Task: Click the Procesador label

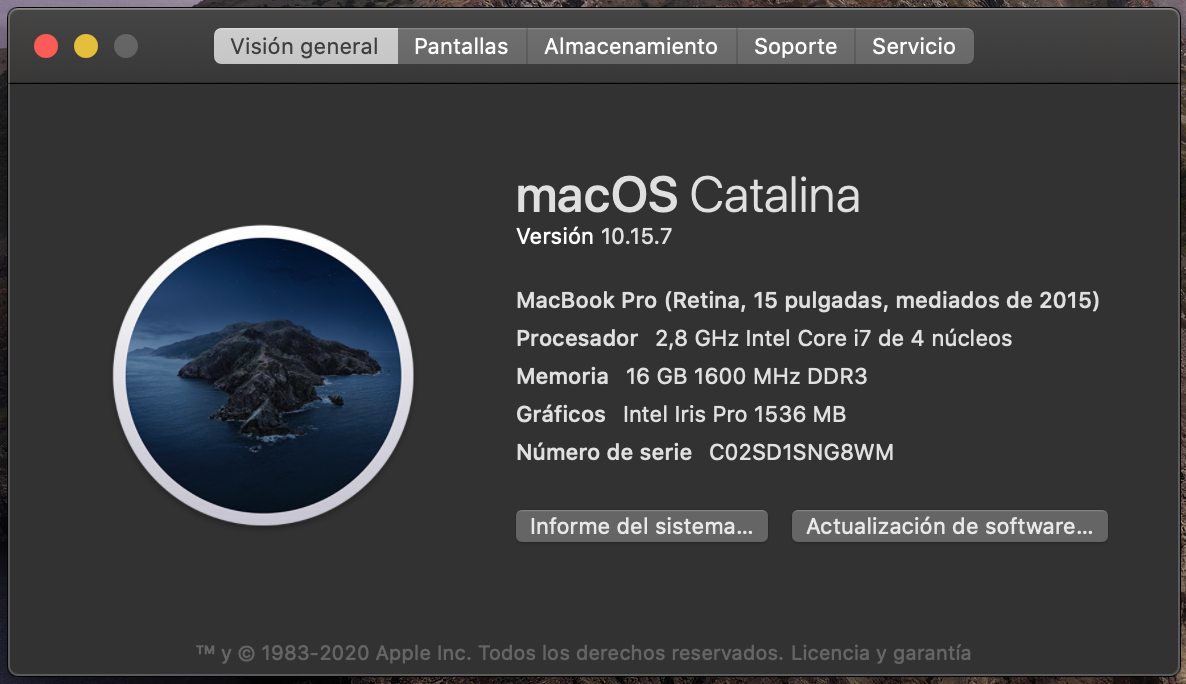Action: 577,338
